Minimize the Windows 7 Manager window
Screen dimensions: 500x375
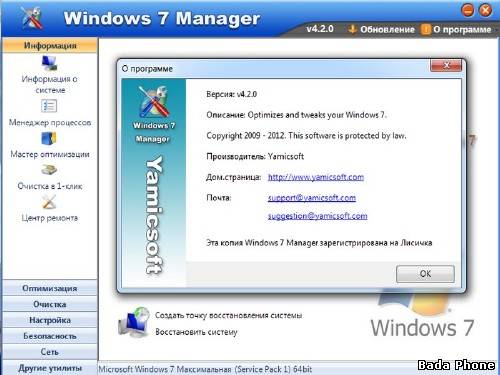(468, 10)
